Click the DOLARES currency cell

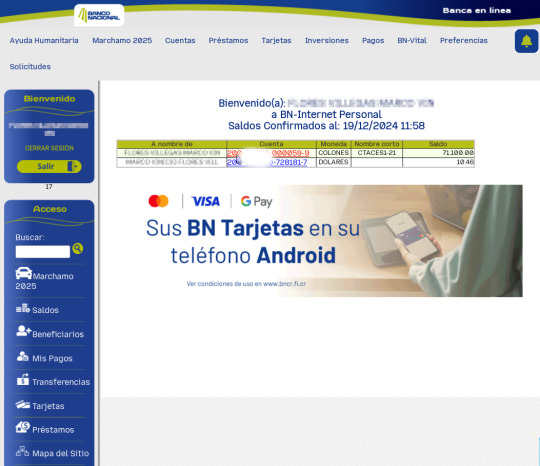[333, 162]
